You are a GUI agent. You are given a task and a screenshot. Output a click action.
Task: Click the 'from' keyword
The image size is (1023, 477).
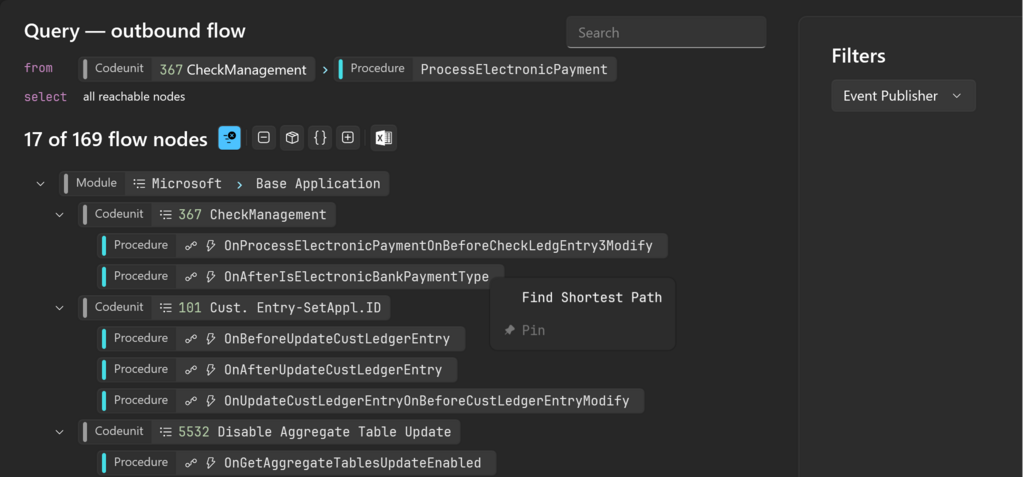[38, 68]
